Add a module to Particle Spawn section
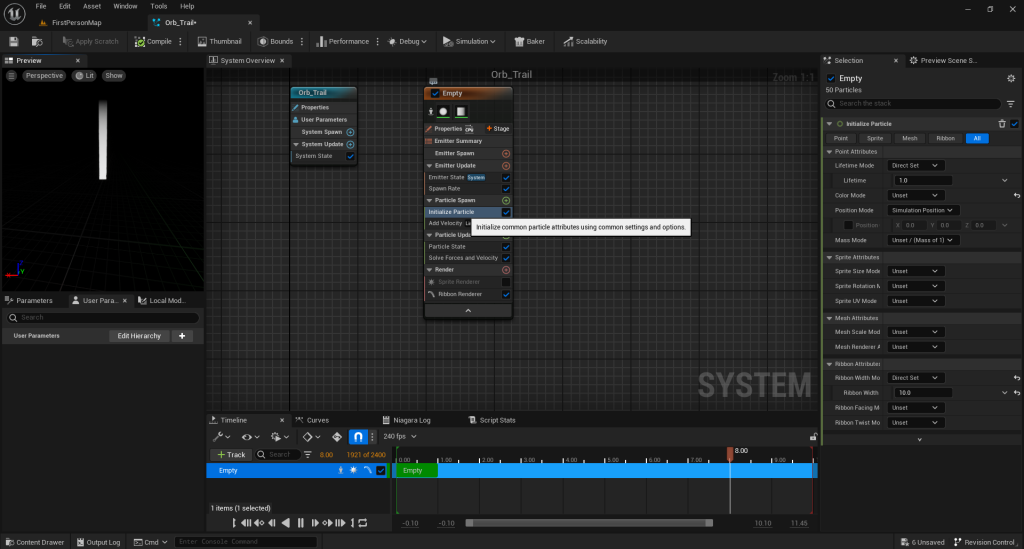The image size is (1024, 549). tap(506, 200)
